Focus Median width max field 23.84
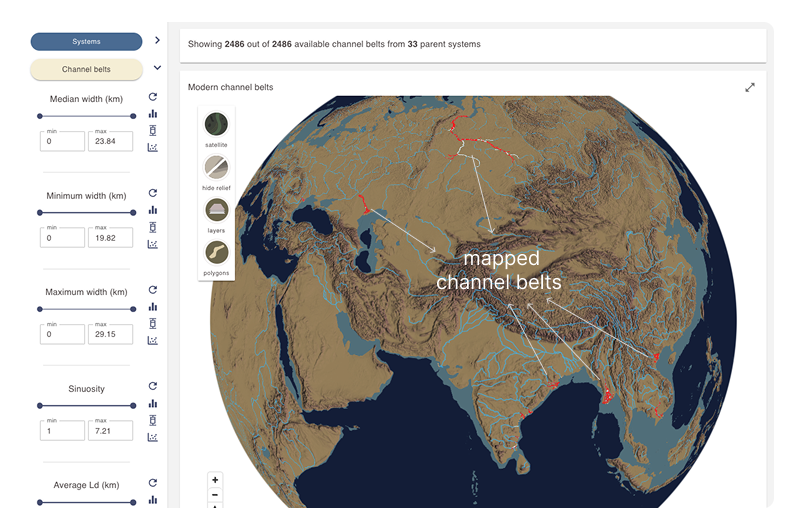Image resolution: width=800 pixels, height=530 pixels. pos(110,141)
